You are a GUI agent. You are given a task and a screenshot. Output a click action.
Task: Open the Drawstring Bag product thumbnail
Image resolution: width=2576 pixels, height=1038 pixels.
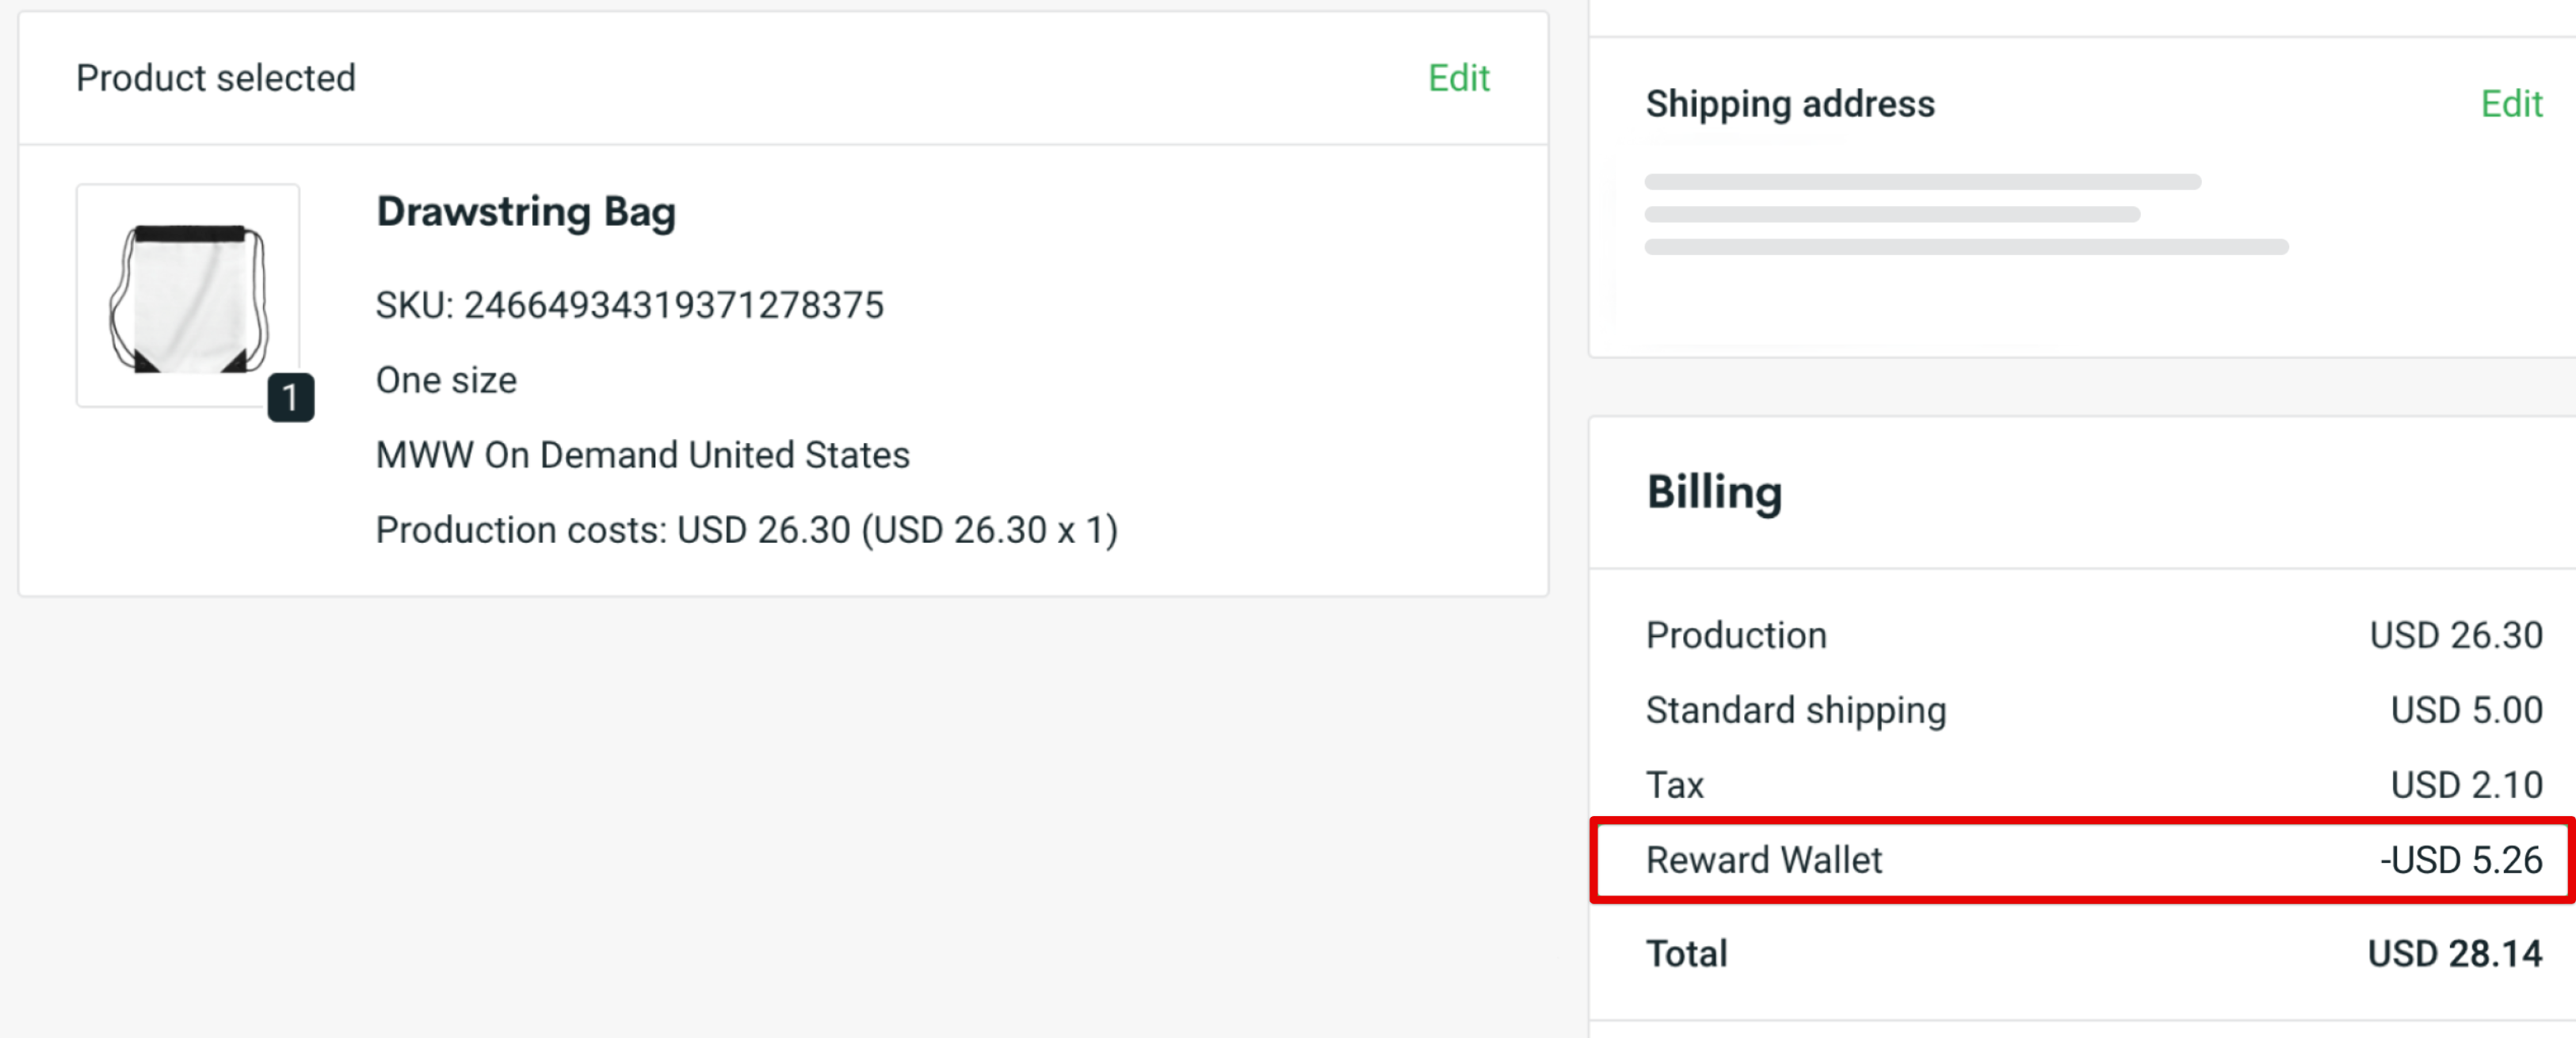click(x=188, y=296)
